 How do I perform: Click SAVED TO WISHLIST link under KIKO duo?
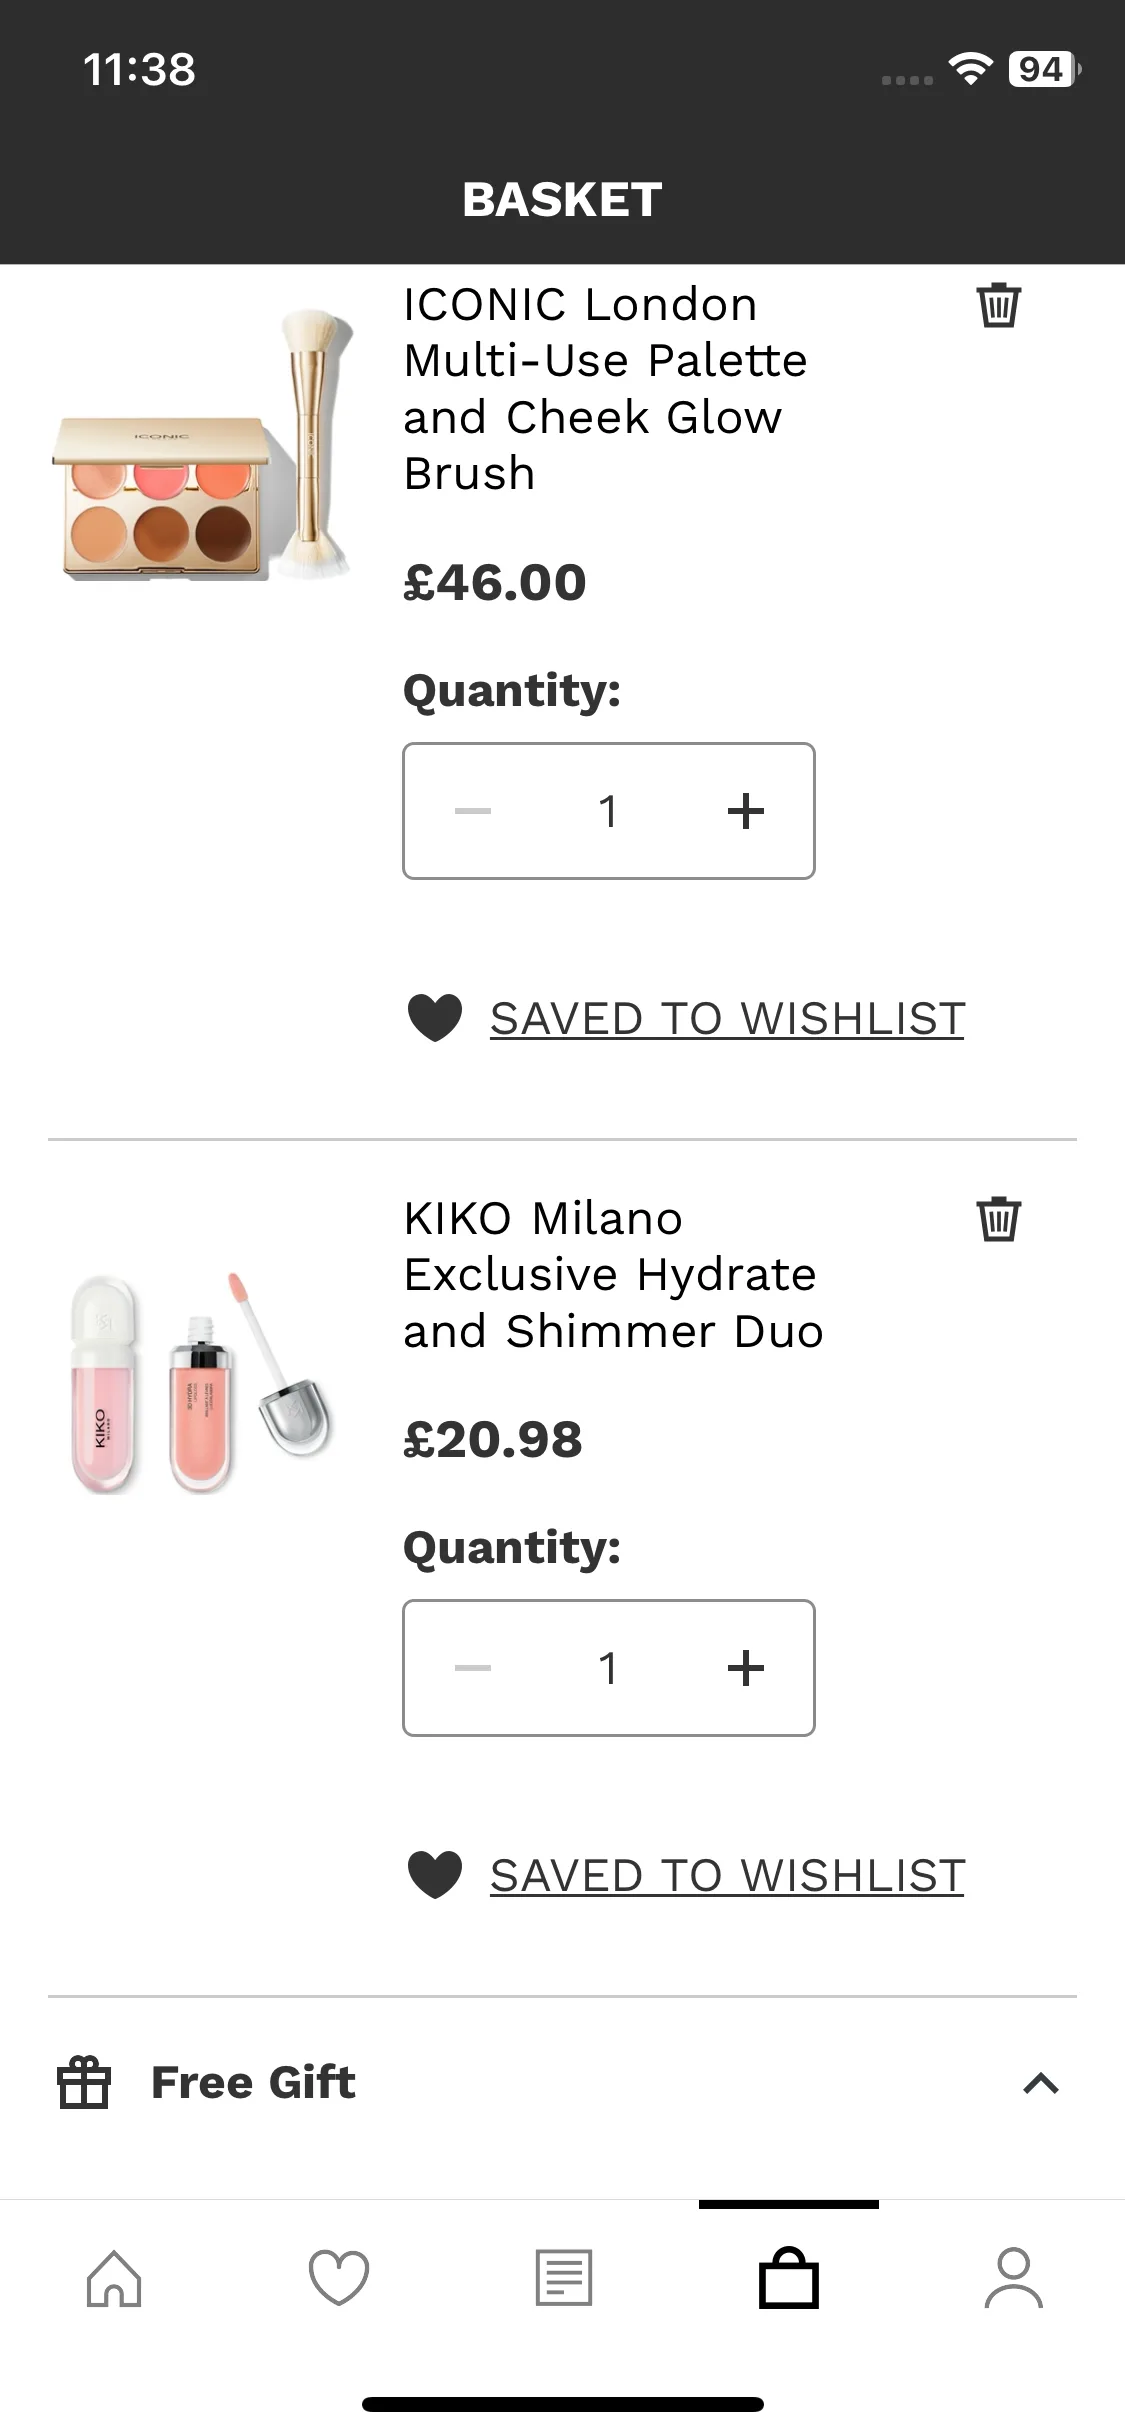pos(727,1876)
